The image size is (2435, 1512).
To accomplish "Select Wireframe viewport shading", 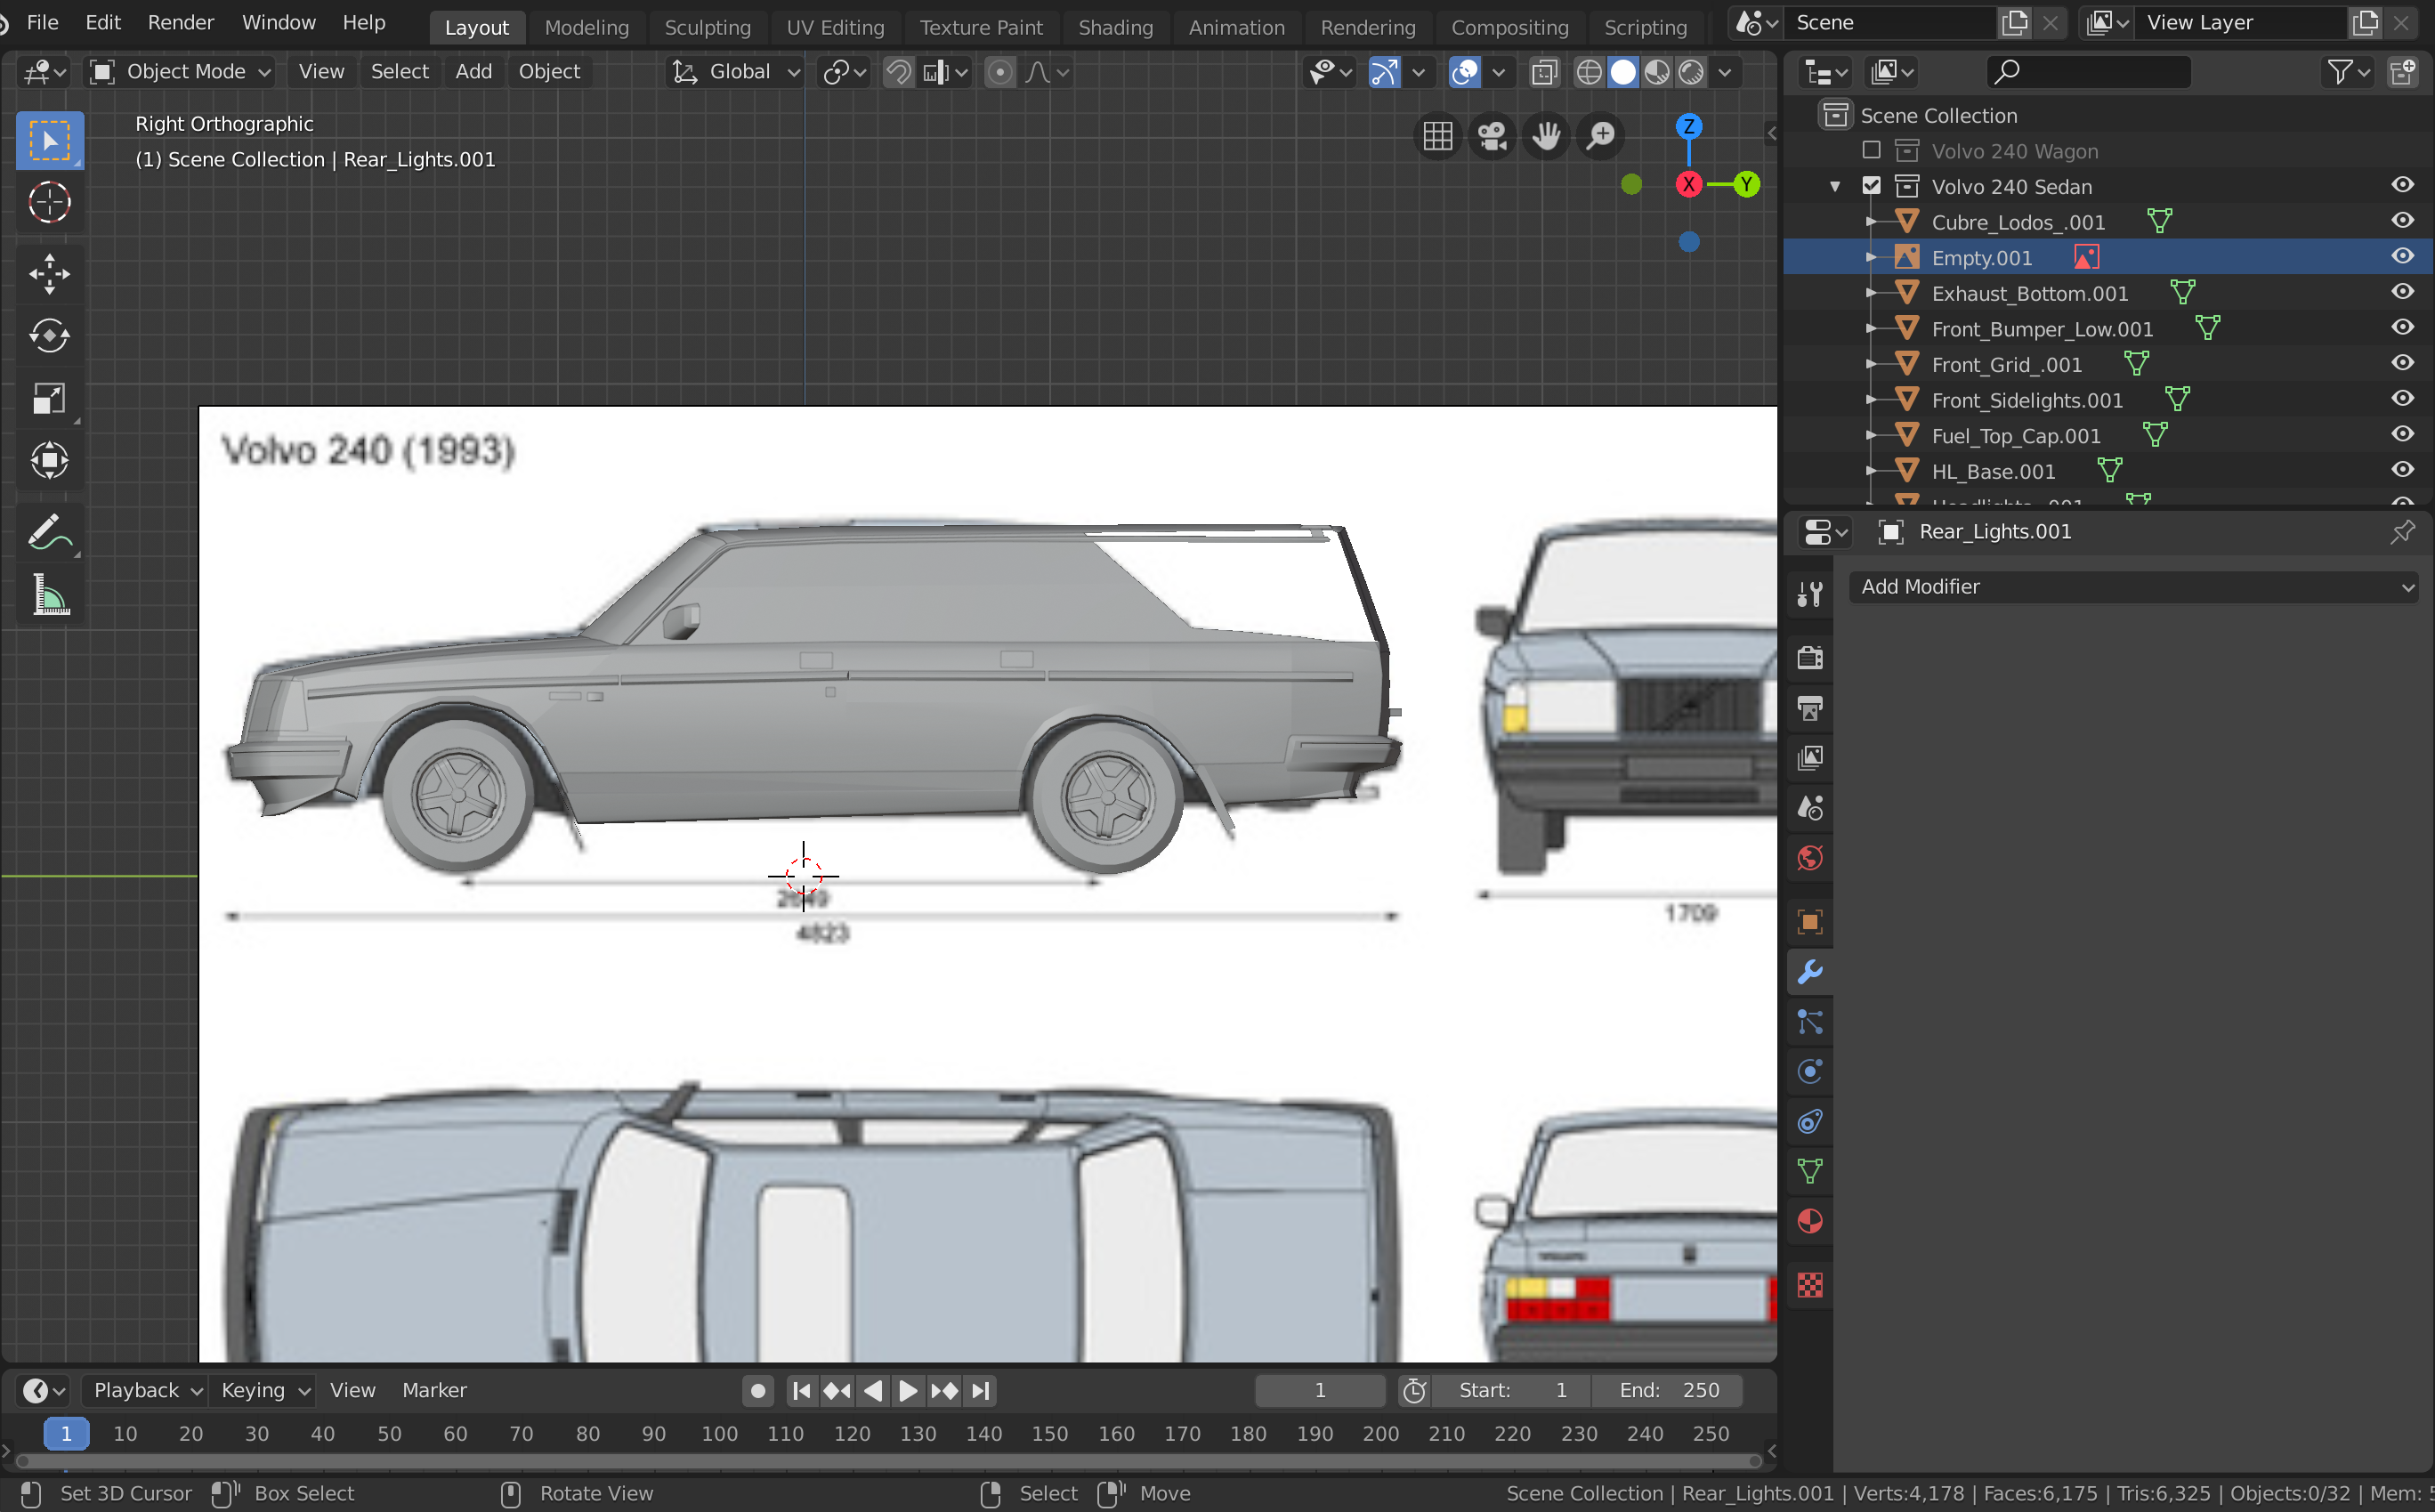I will click(1588, 72).
